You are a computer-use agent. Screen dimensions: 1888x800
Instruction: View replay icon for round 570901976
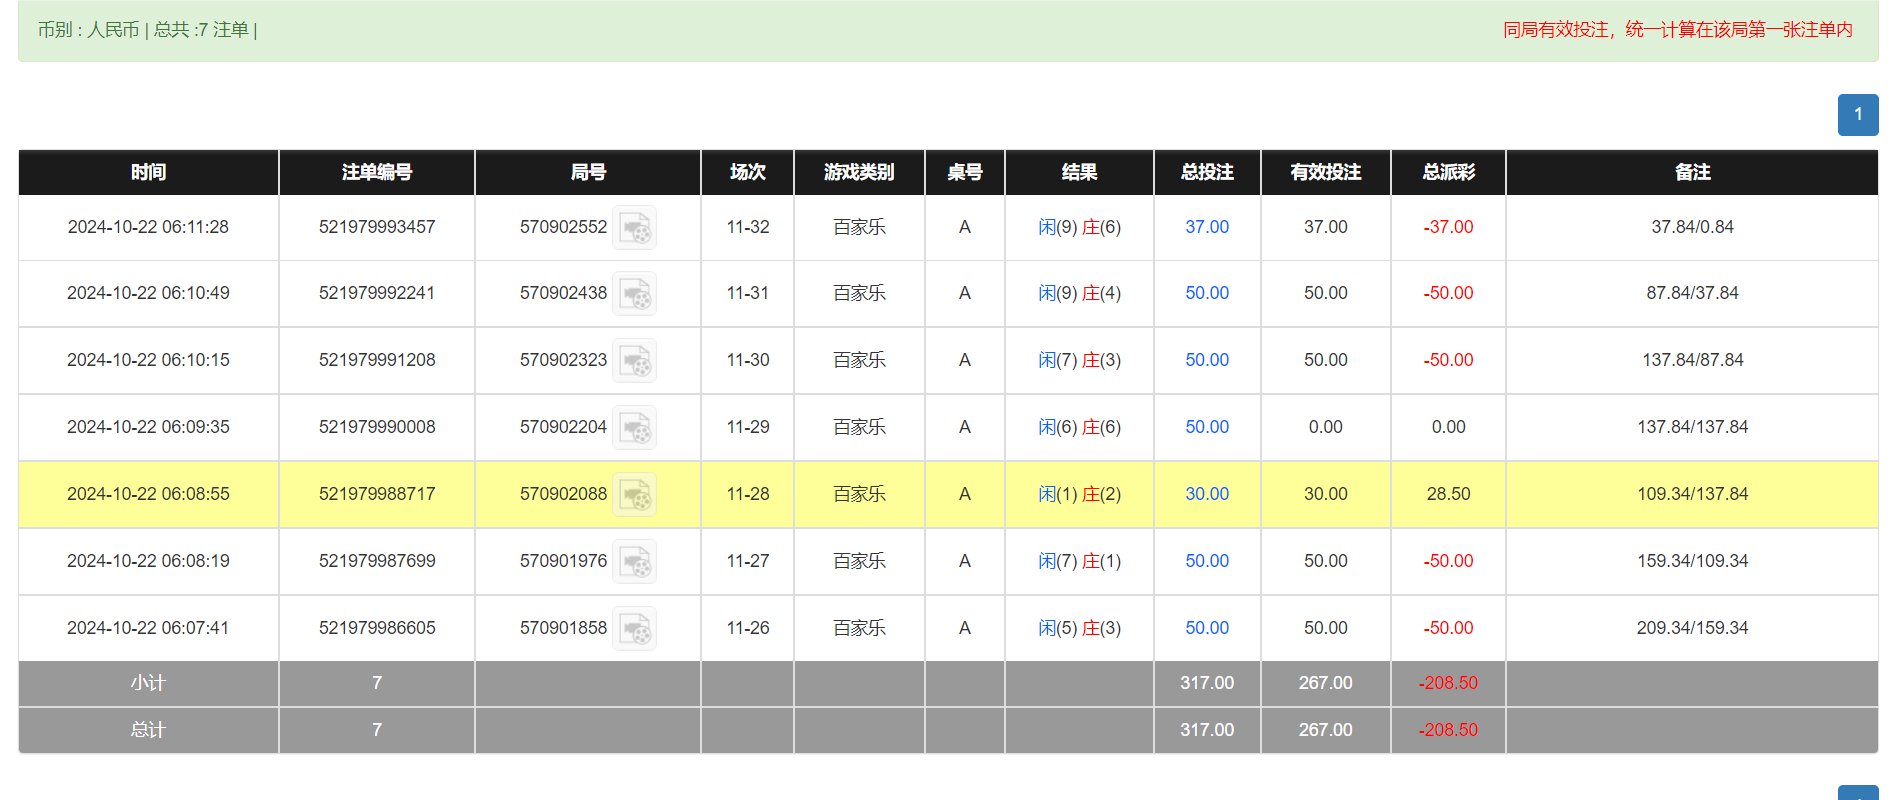tap(634, 562)
